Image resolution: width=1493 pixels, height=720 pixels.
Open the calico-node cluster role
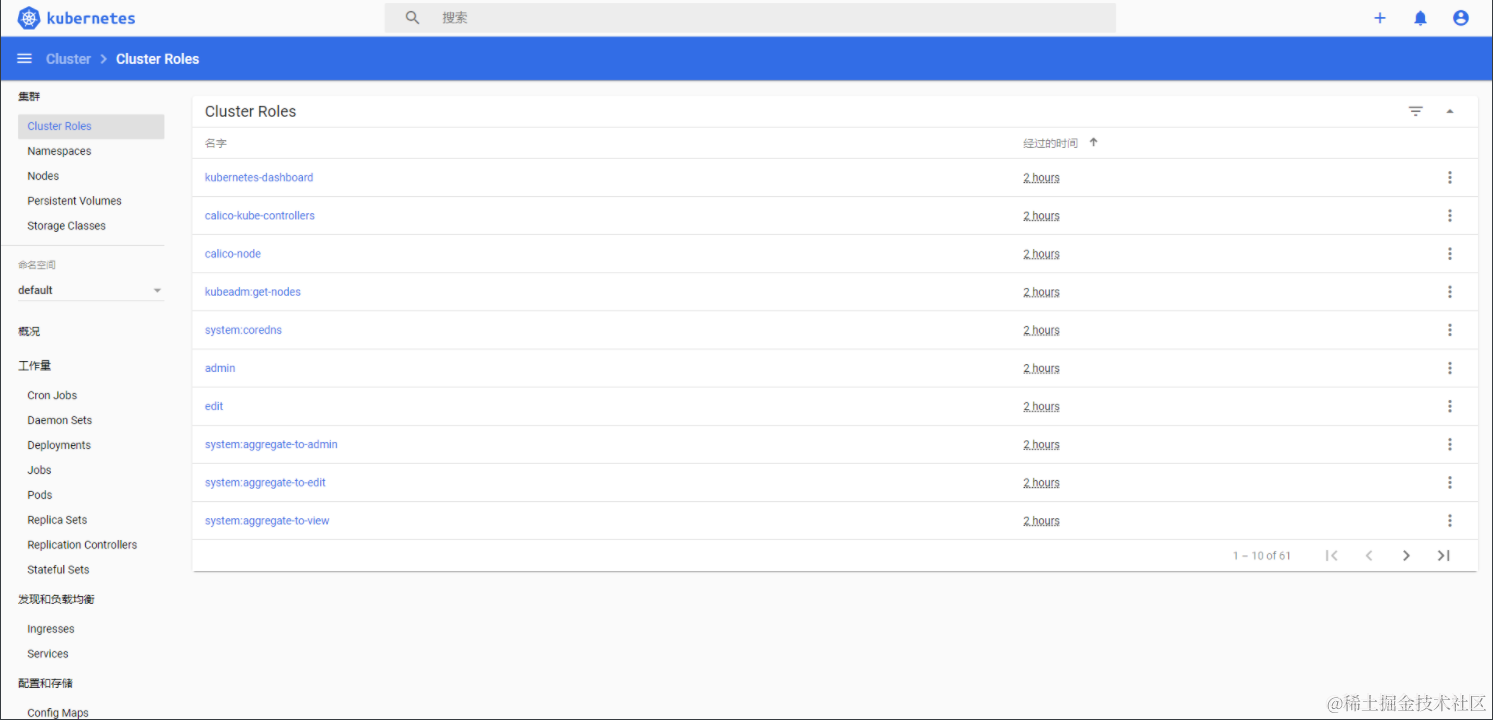coord(233,254)
